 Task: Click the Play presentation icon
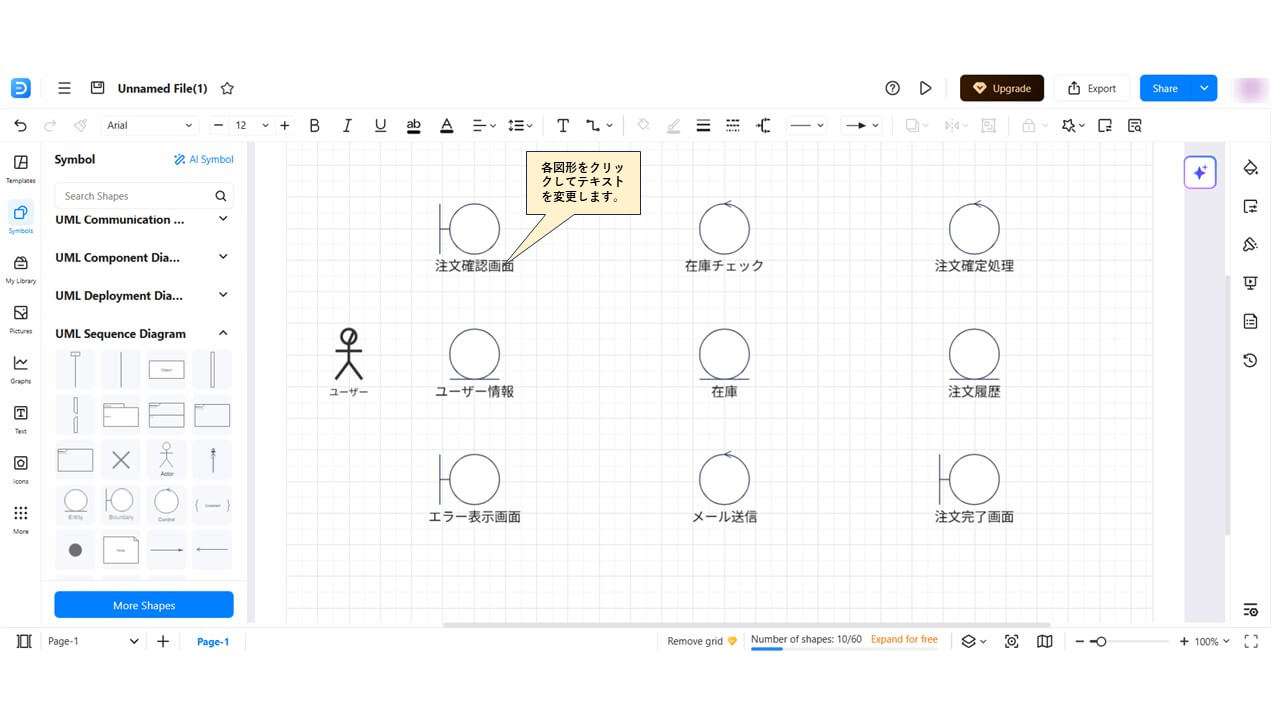(x=926, y=88)
